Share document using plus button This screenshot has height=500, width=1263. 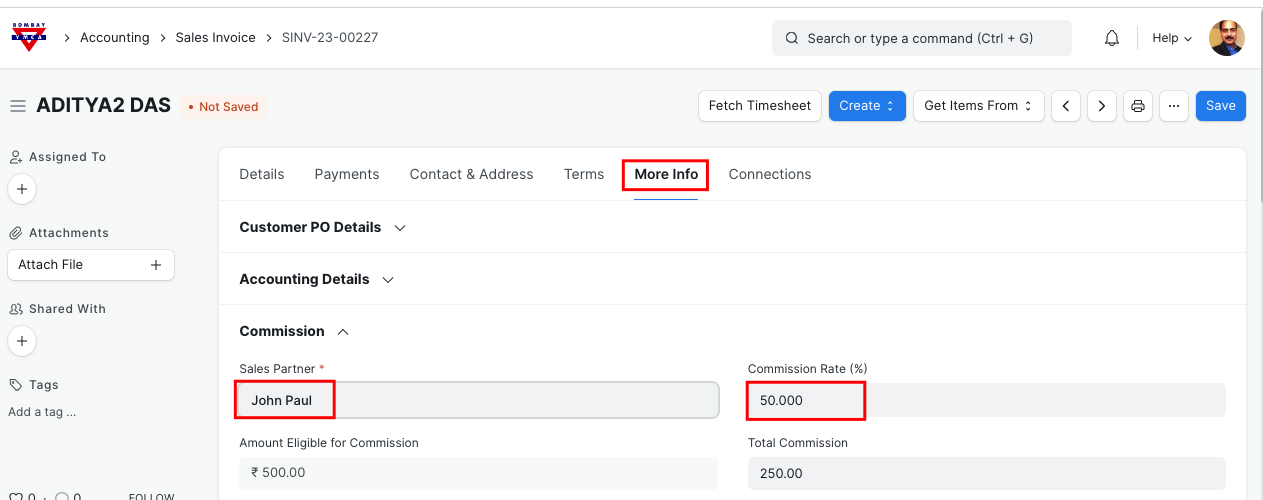[22, 341]
